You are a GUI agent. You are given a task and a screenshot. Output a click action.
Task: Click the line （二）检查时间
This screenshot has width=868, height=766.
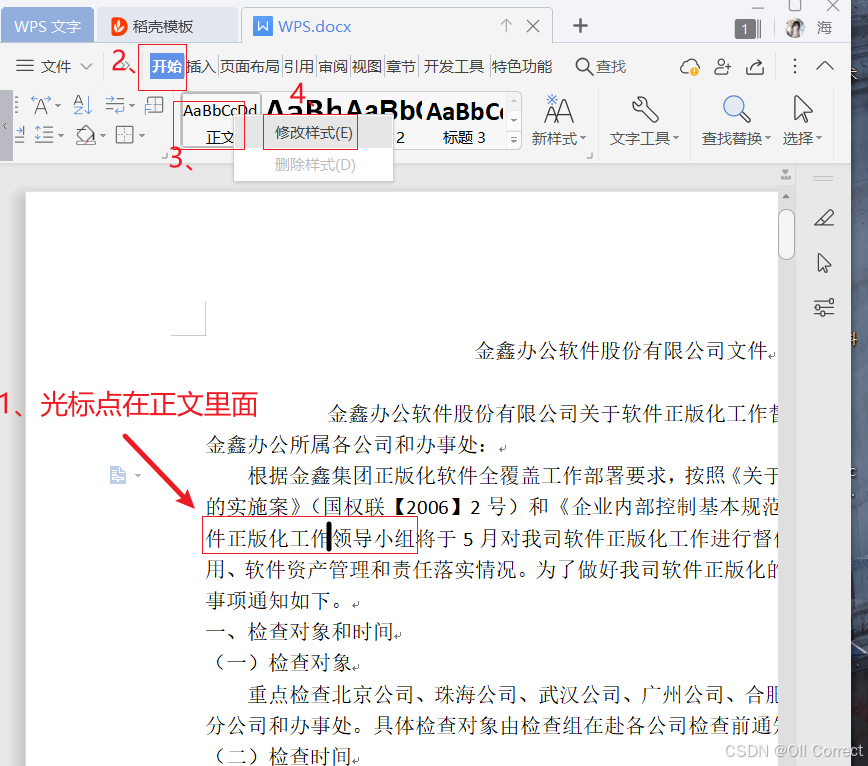tap(282, 755)
